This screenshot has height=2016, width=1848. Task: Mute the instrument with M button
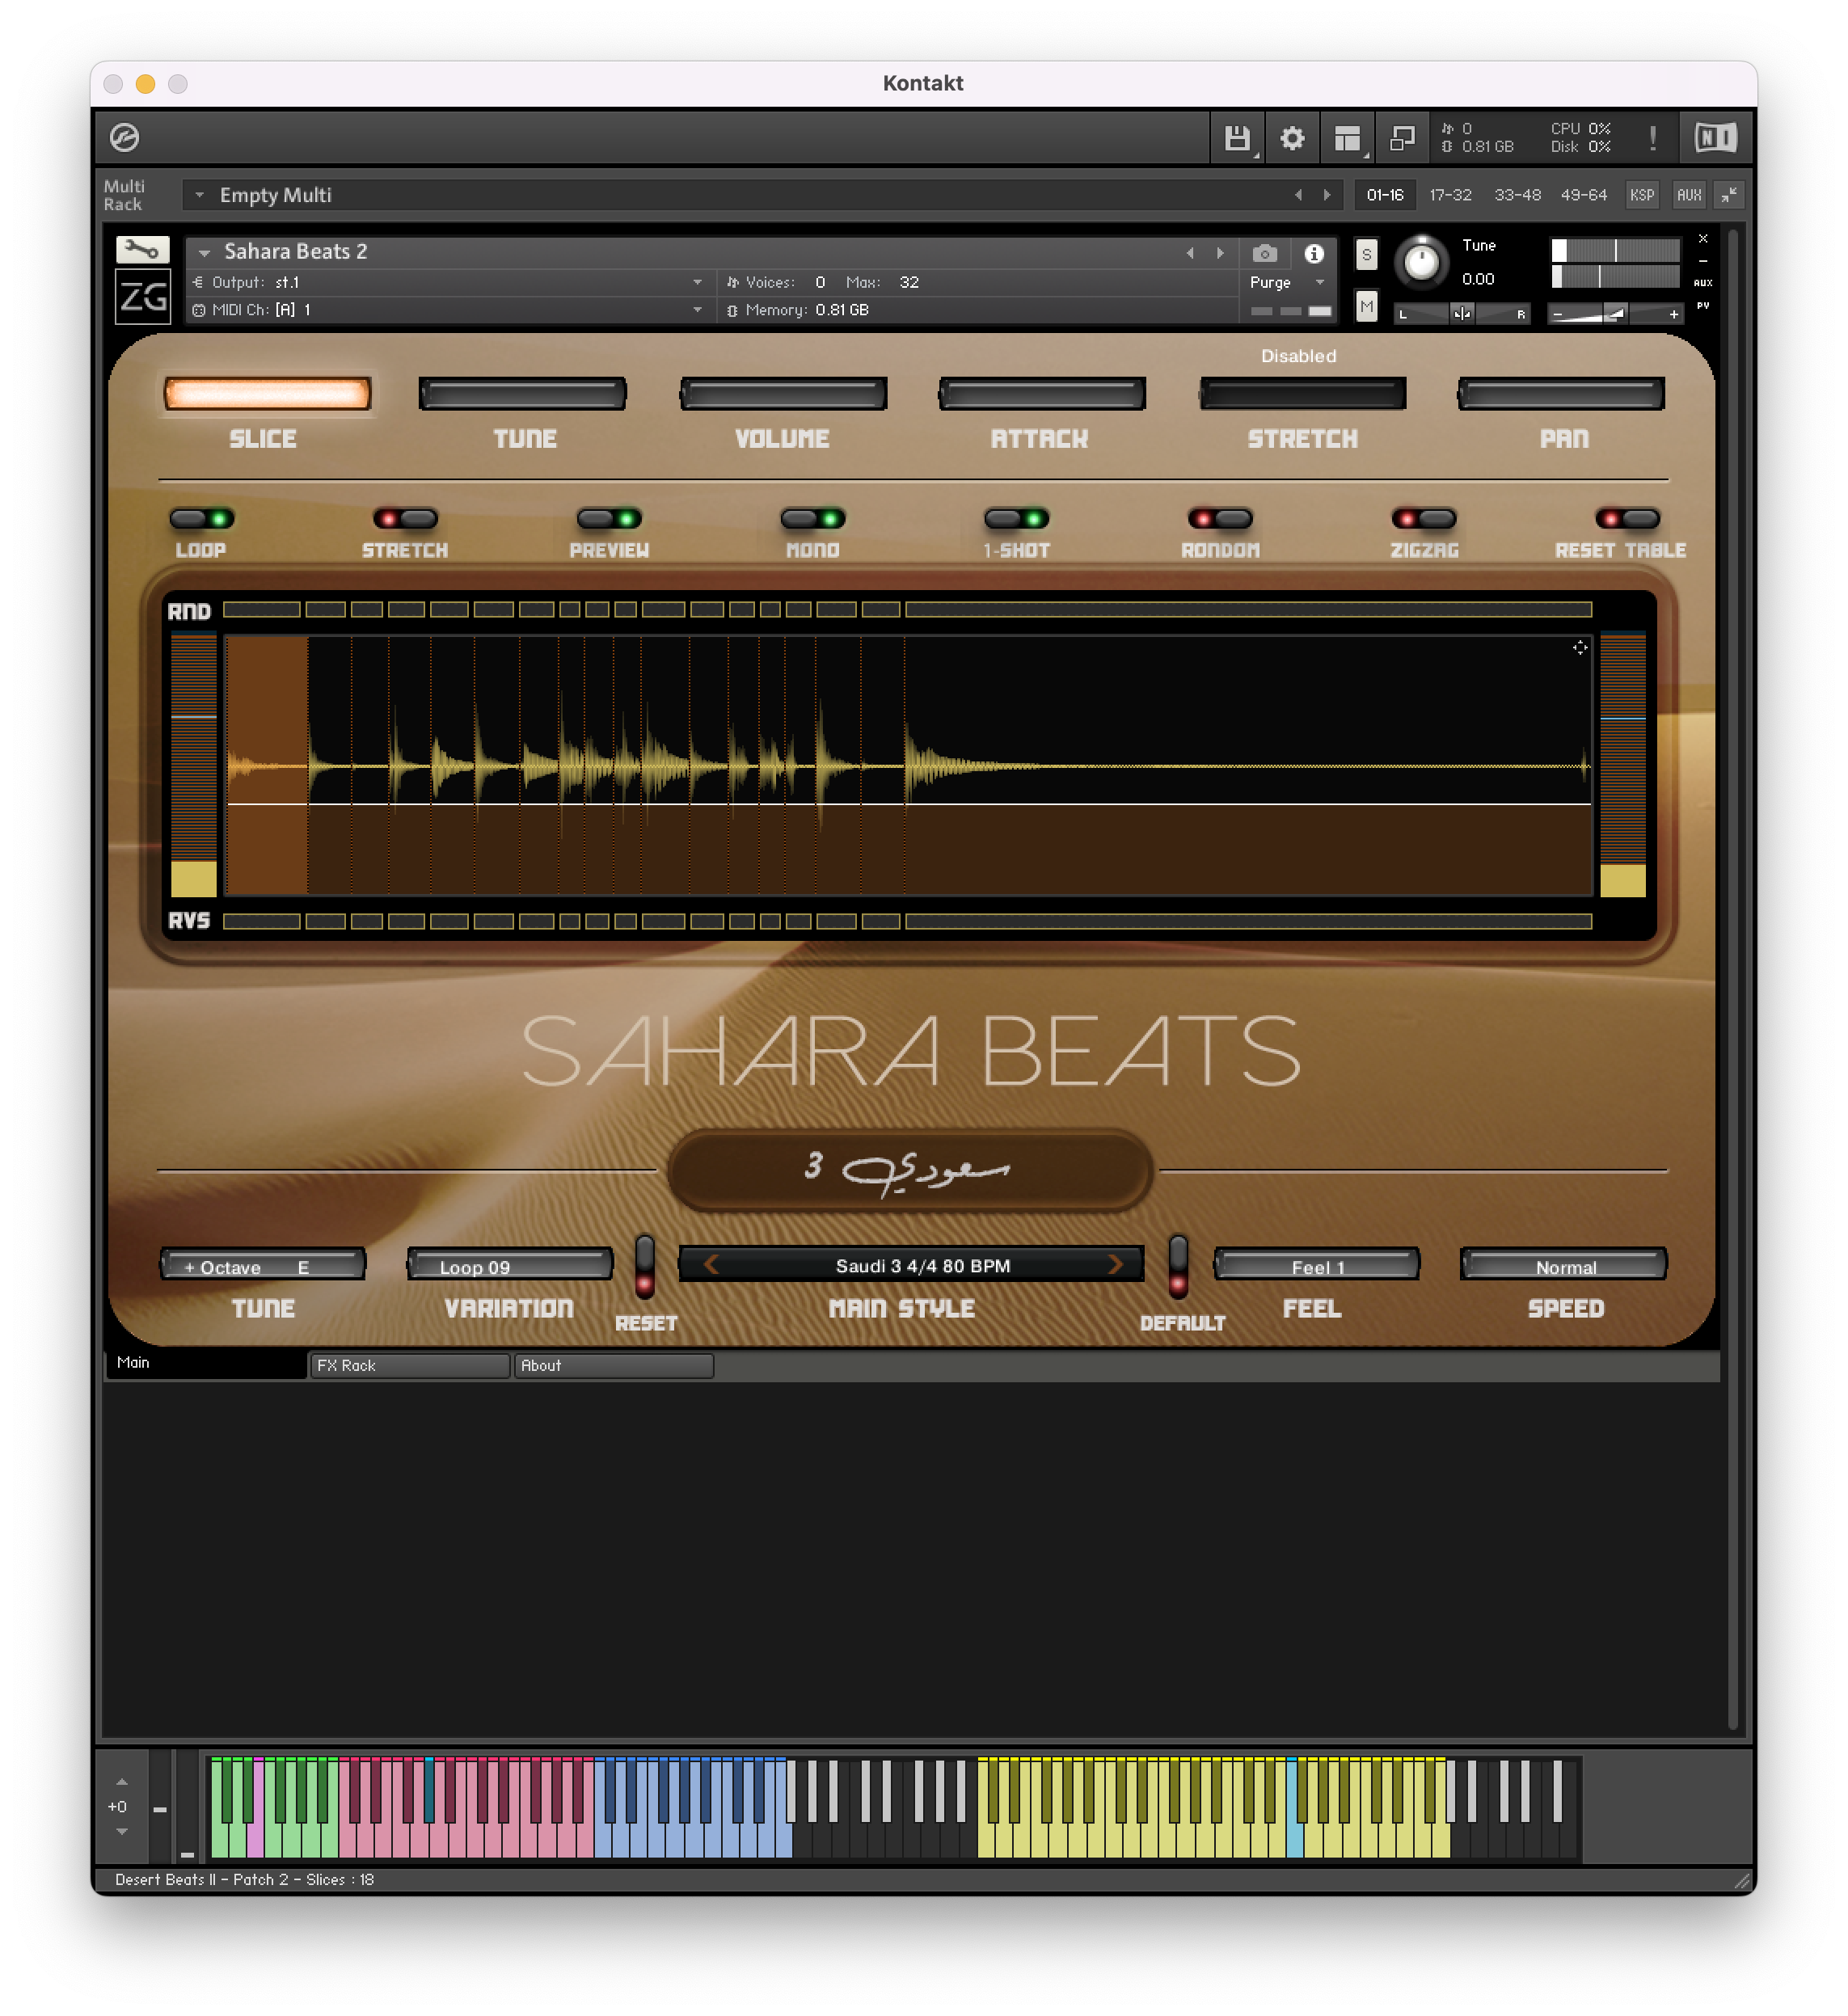1366,306
